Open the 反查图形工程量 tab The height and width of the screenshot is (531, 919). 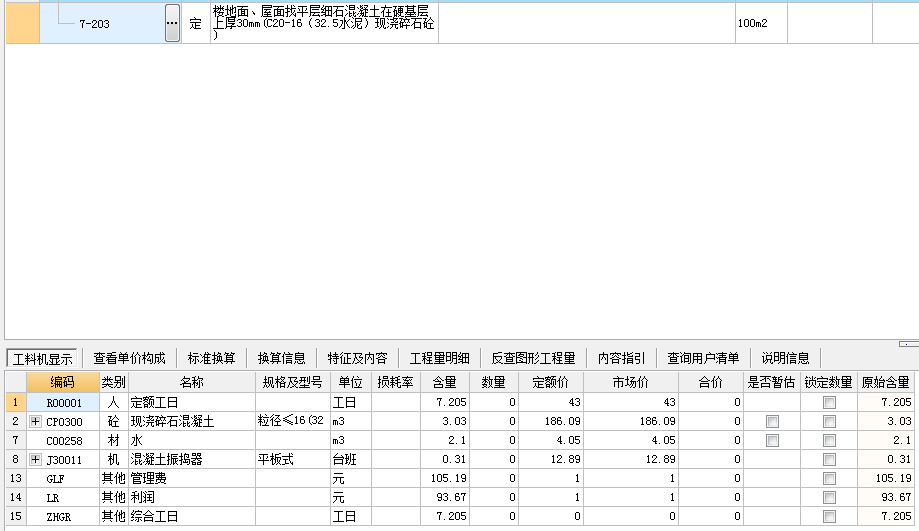click(533, 358)
